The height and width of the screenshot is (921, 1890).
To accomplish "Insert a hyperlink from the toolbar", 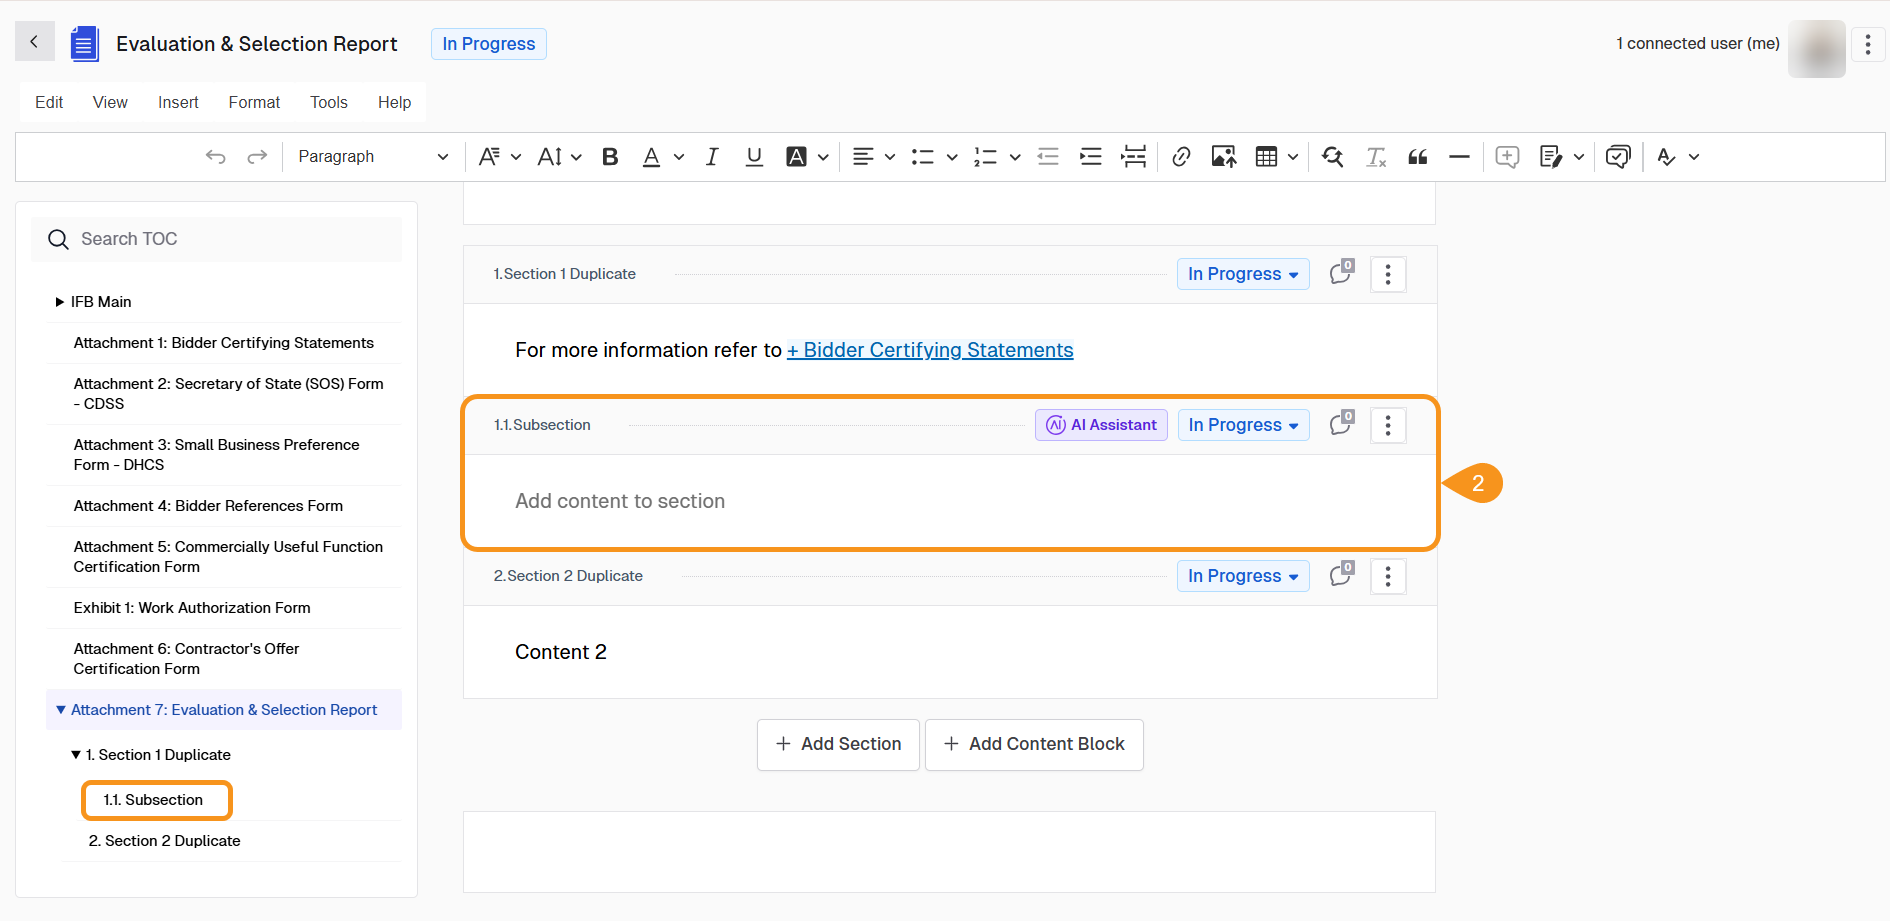I will point(1181,156).
